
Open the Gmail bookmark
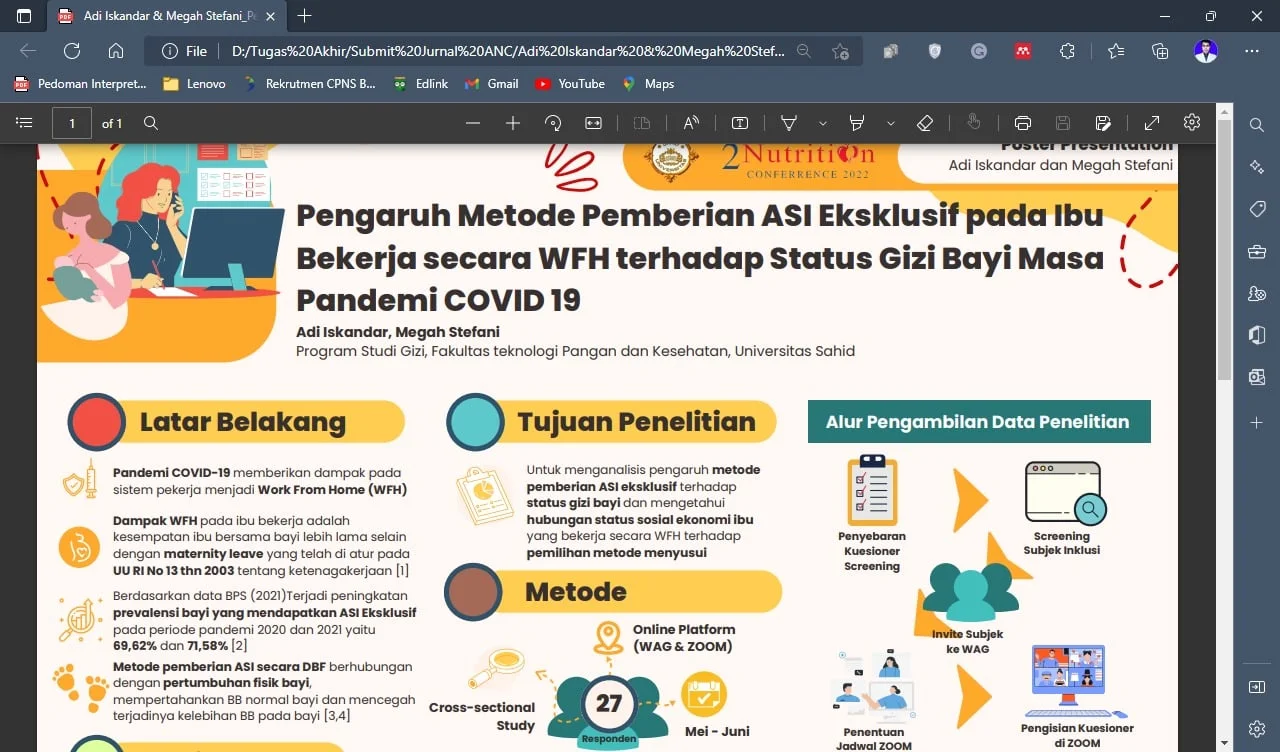(492, 84)
